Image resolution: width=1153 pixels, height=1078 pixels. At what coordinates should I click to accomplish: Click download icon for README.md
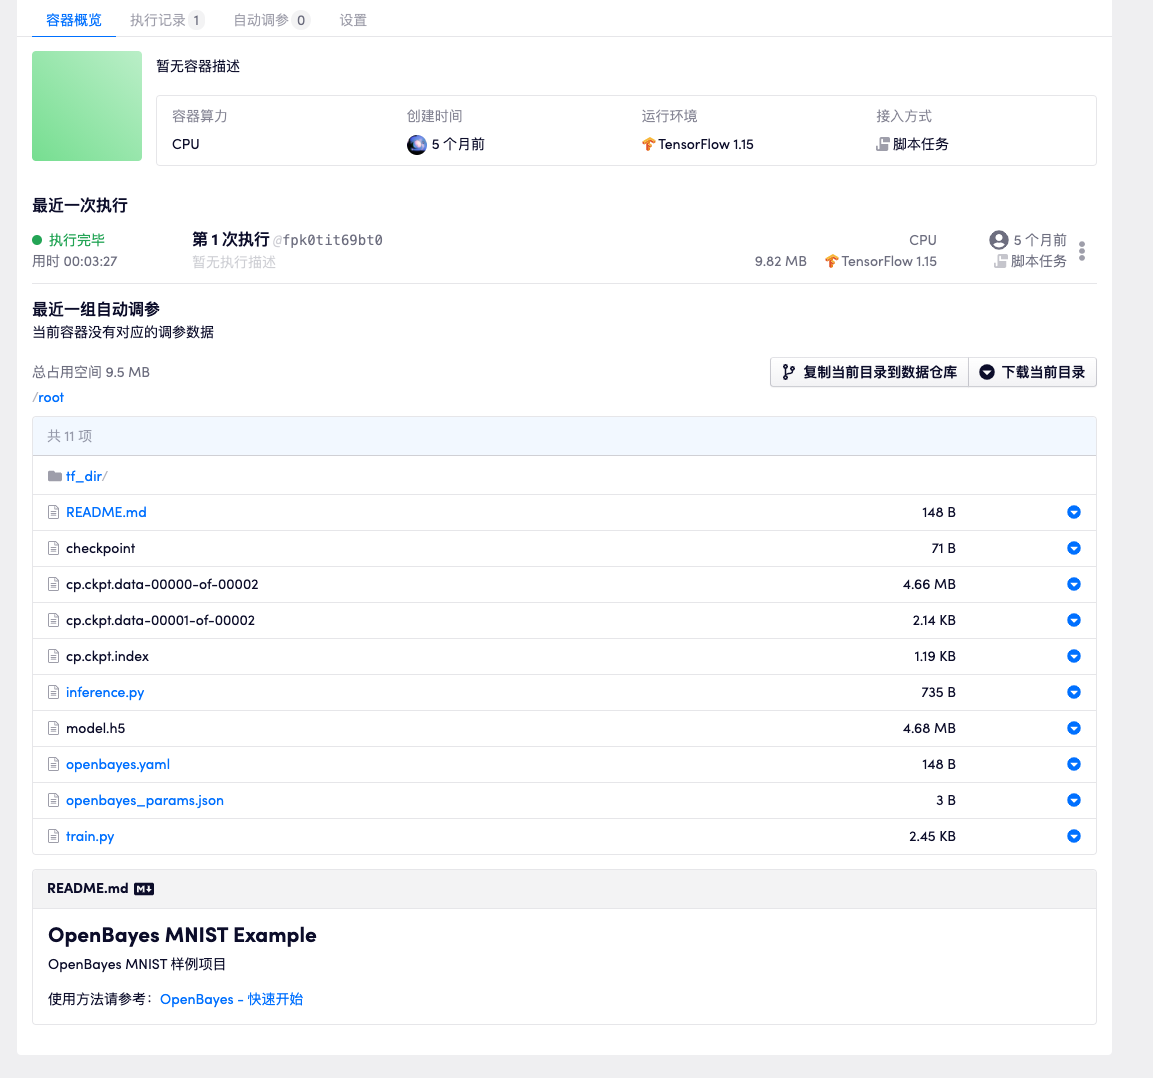(x=1074, y=512)
